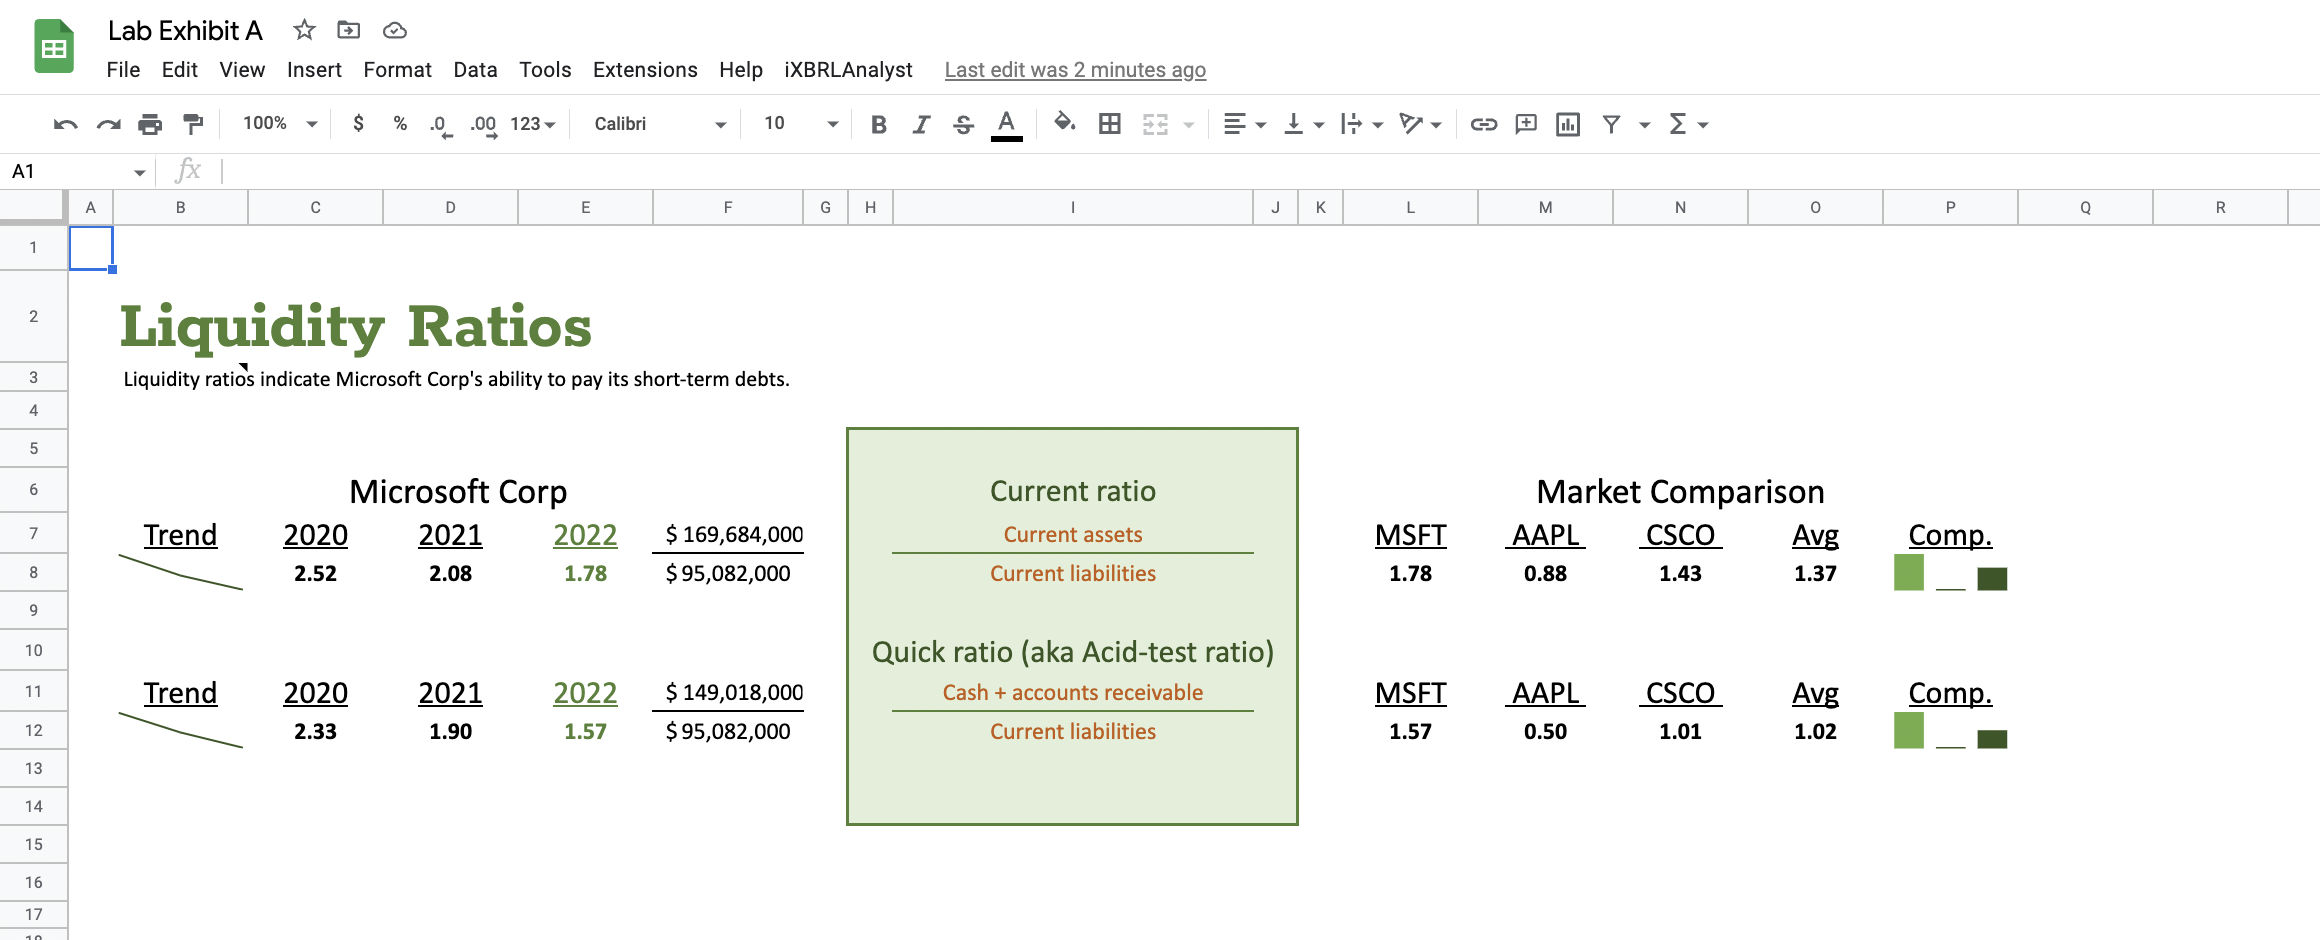This screenshot has width=2320, height=940.
Task: Toggle bold formatting
Action: point(879,124)
